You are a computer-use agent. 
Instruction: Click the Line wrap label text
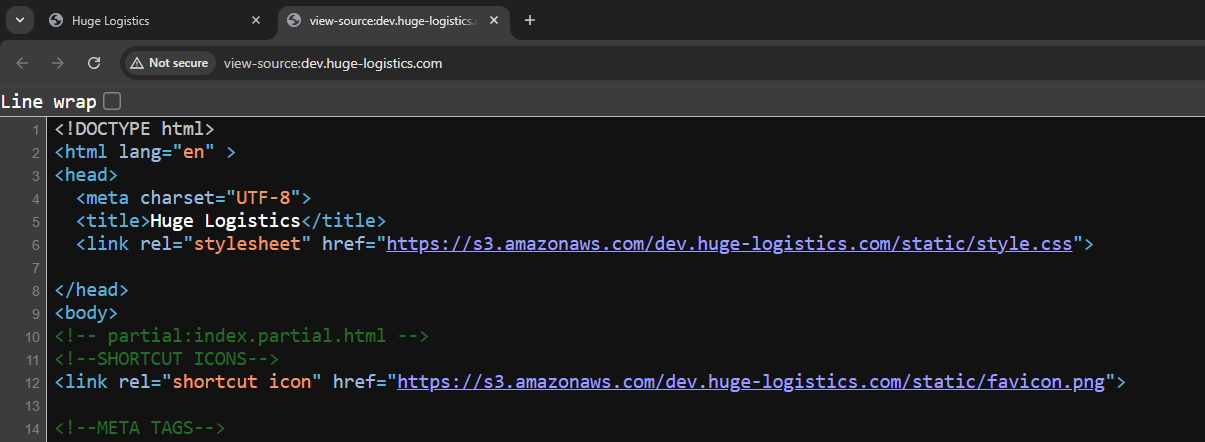tap(48, 101)
